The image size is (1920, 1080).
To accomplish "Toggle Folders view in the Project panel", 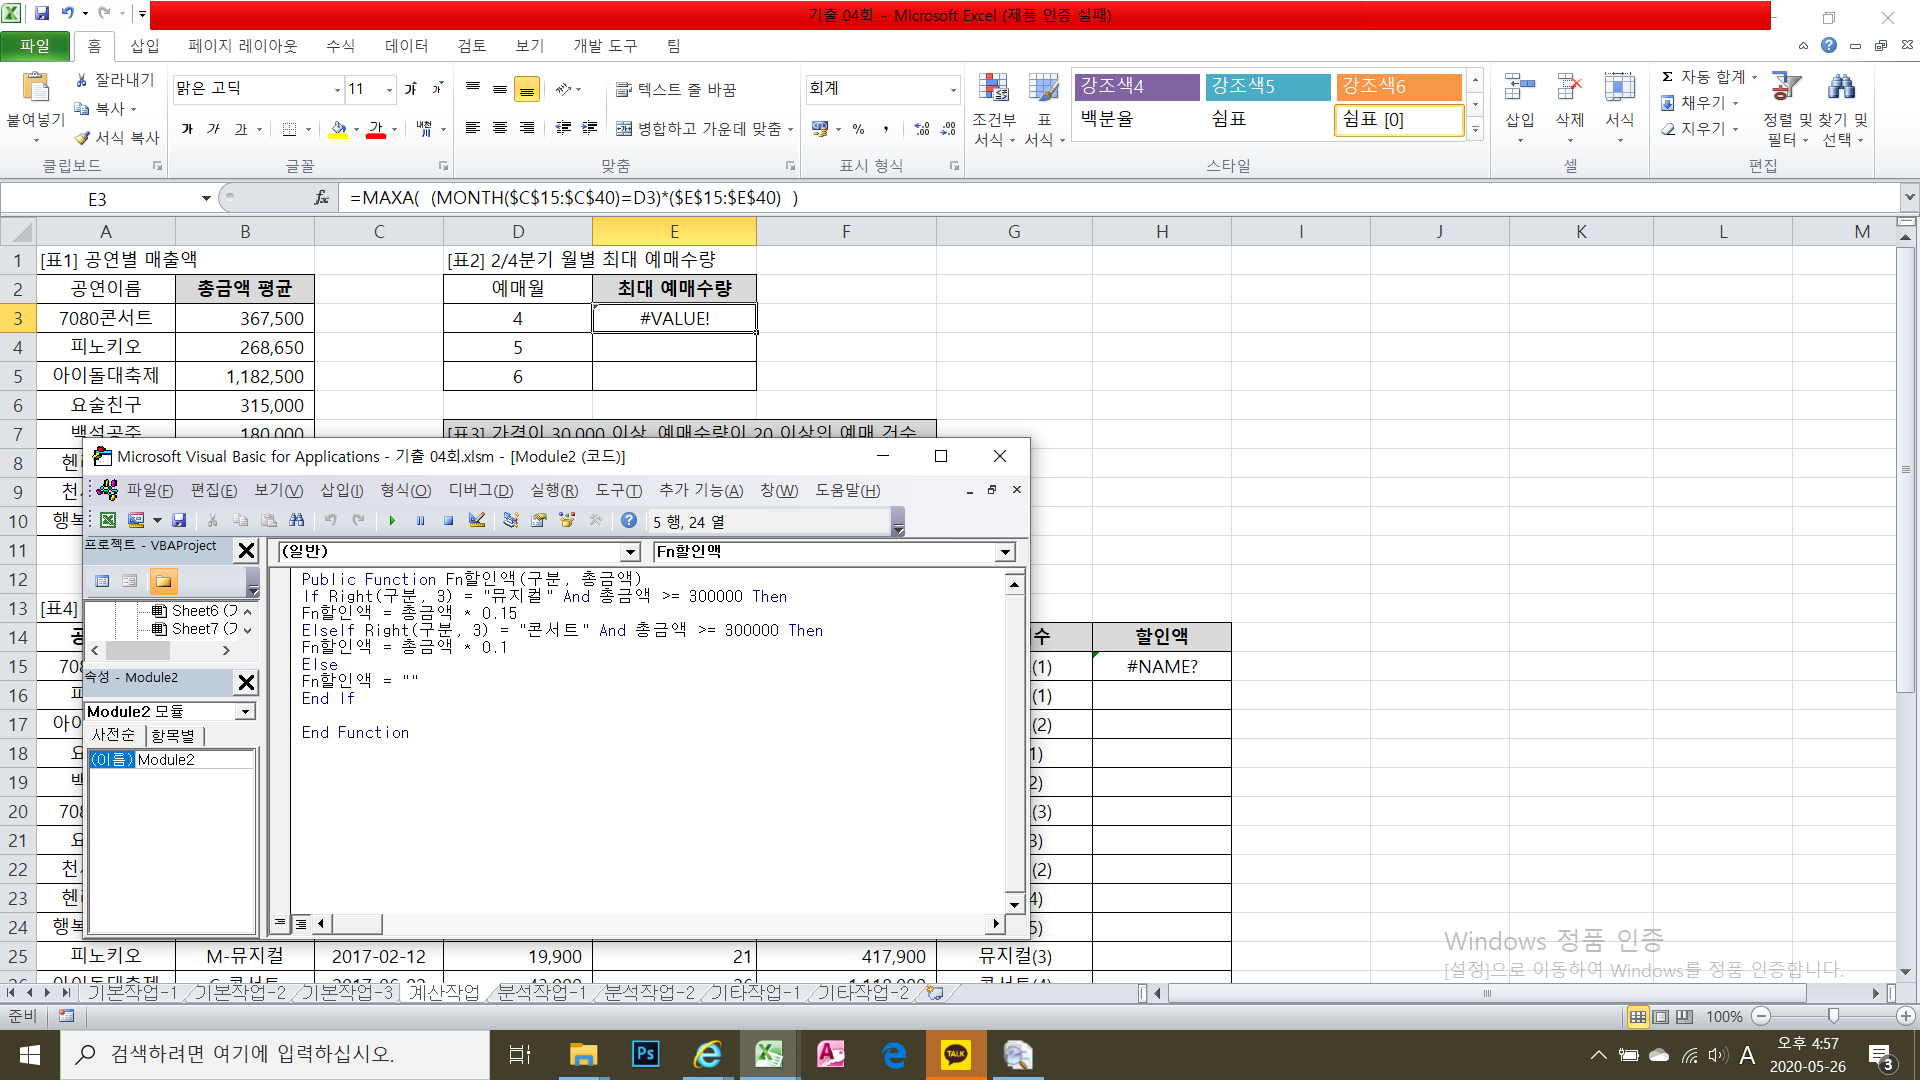I will (x=163, y=581).
